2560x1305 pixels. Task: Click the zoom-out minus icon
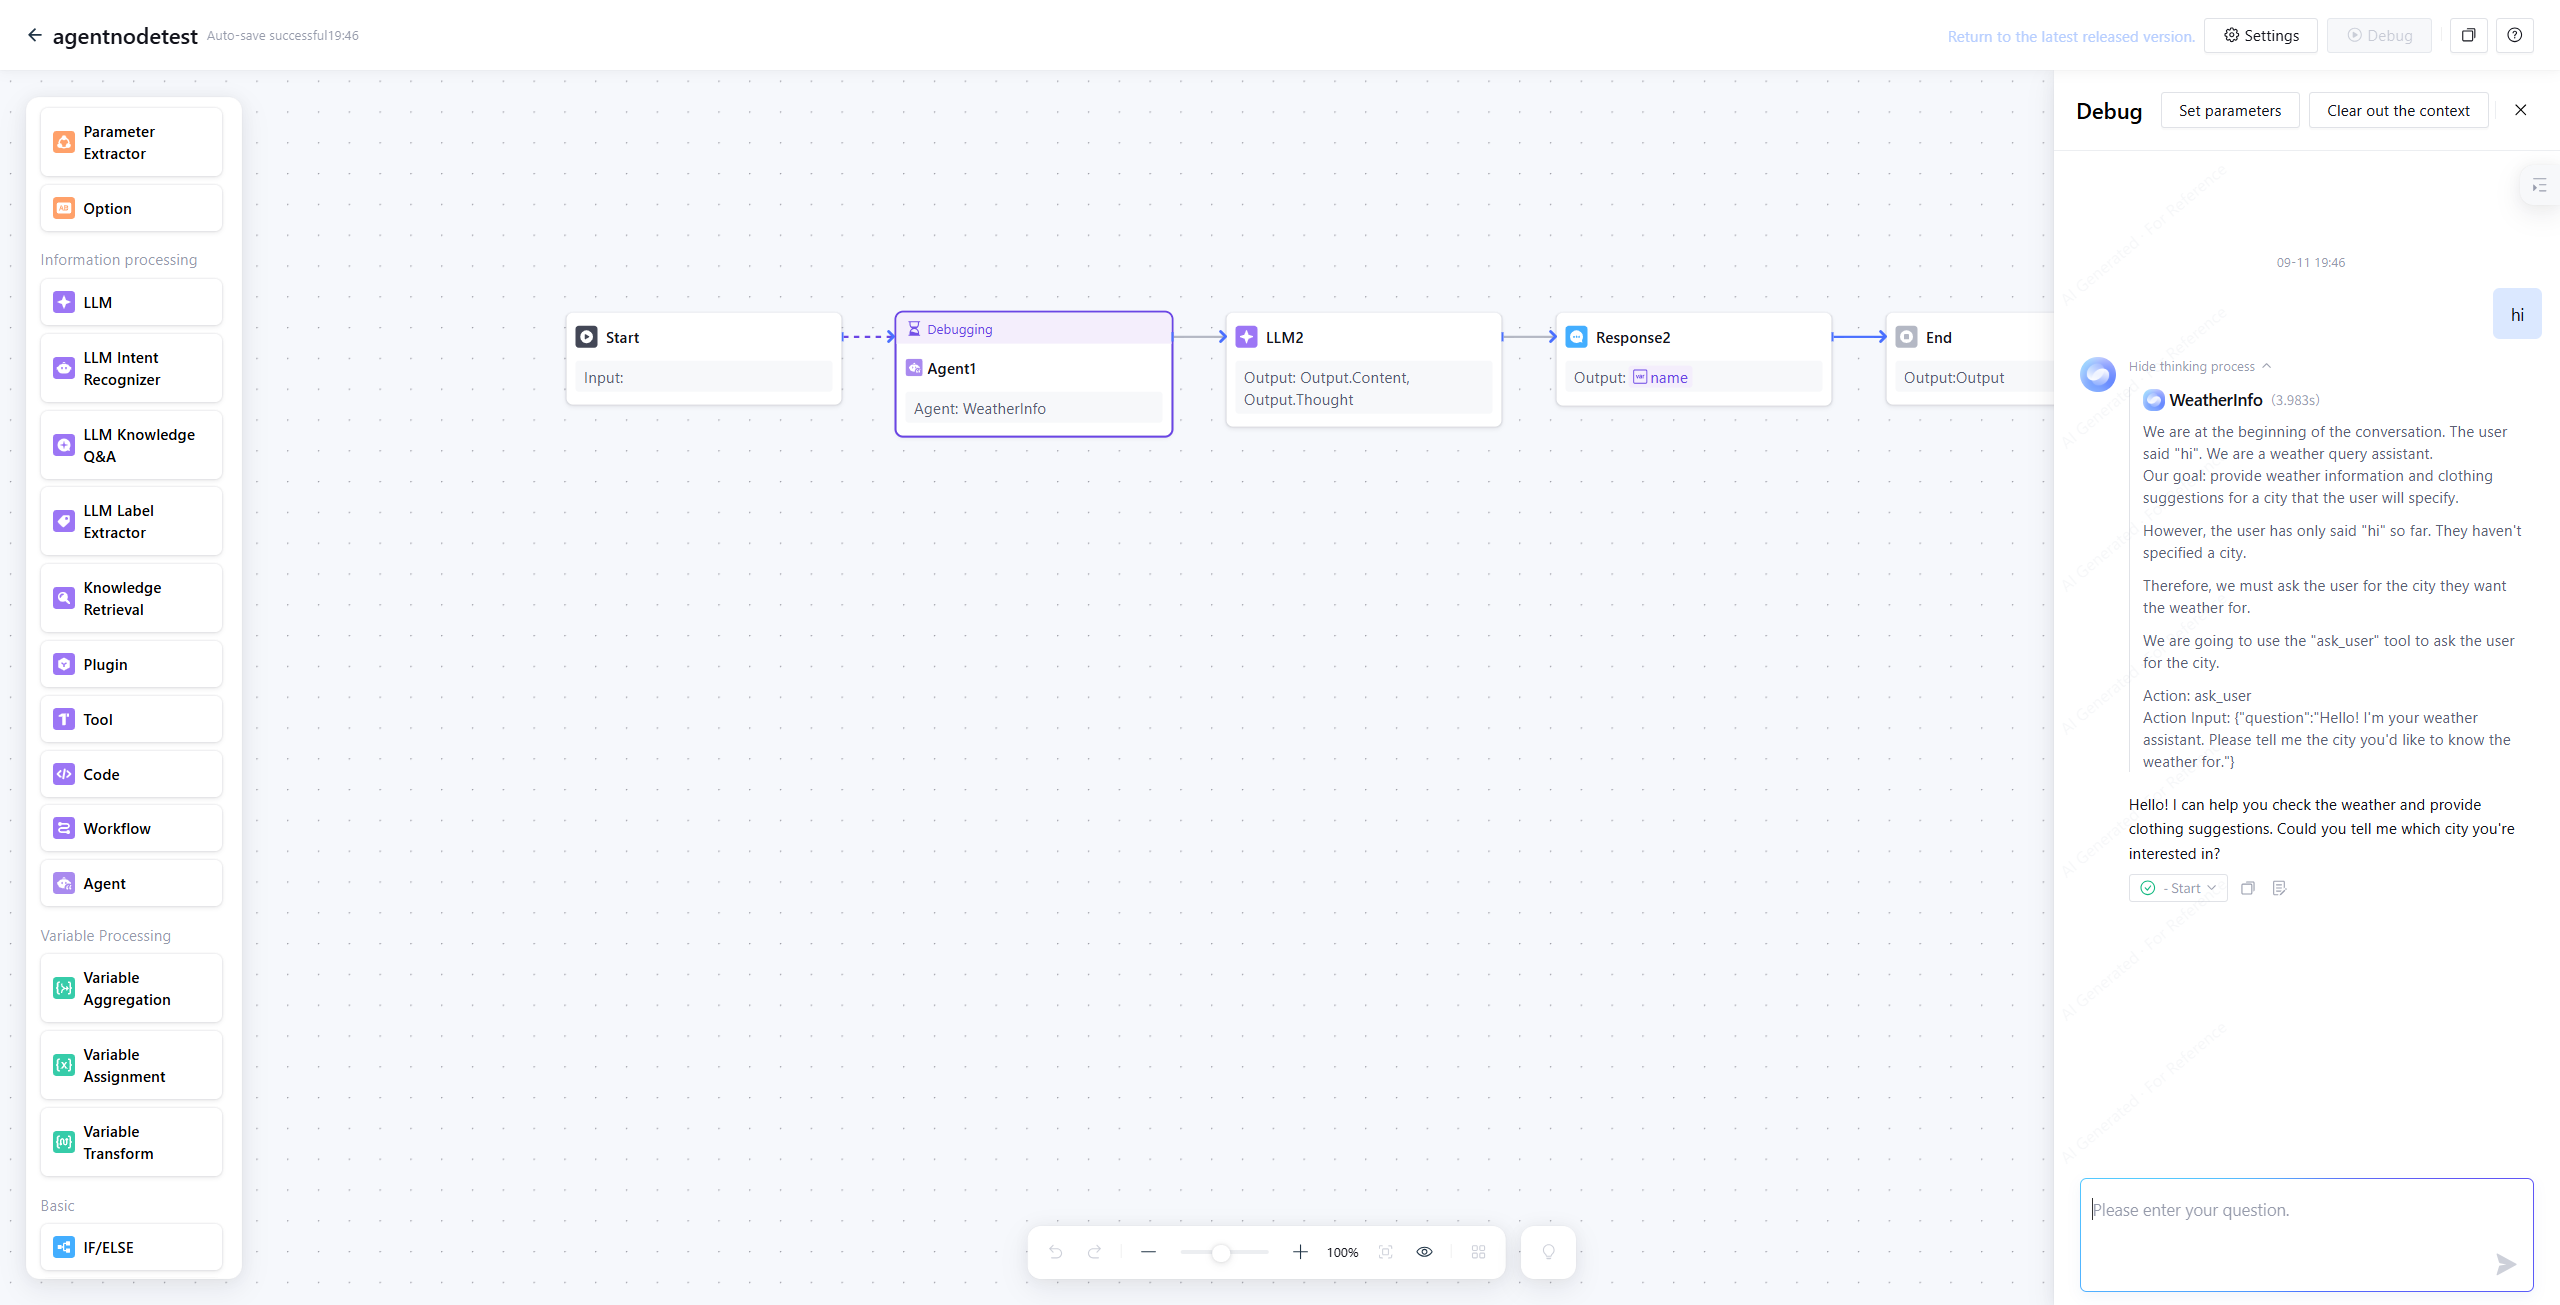coord(1148,1252)
